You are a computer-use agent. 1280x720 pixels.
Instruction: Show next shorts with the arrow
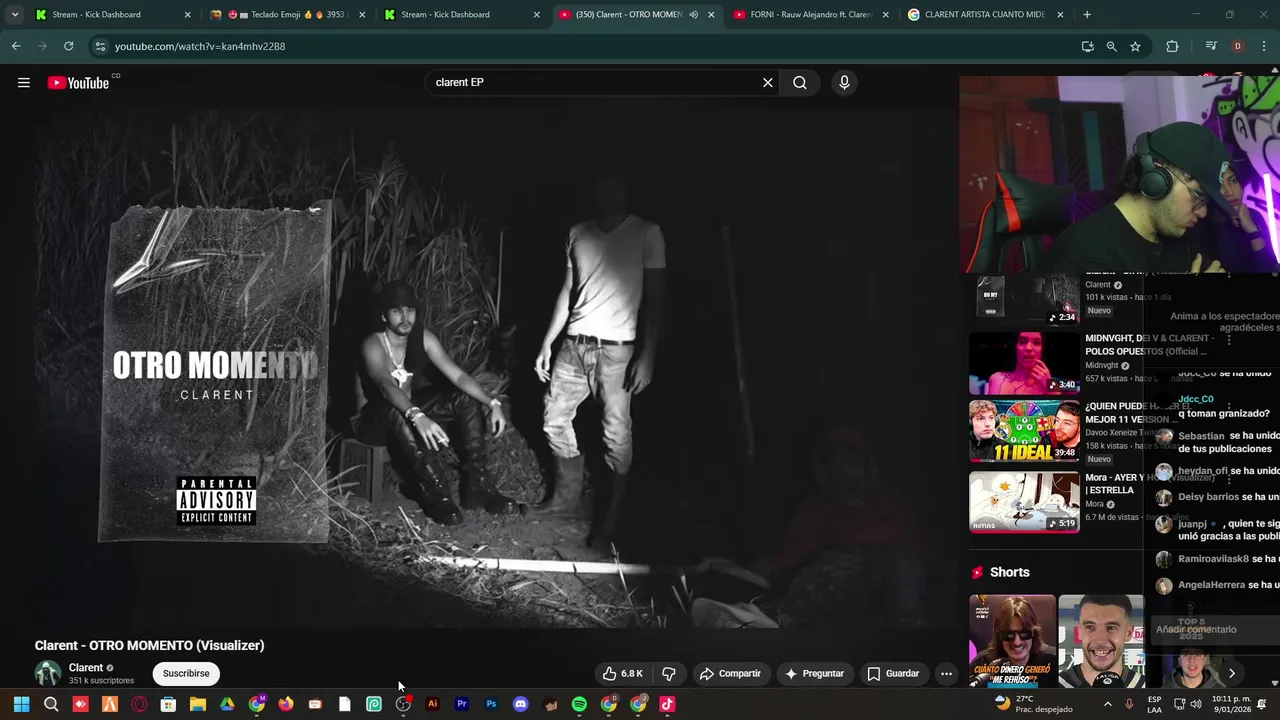coord(1231,674)
